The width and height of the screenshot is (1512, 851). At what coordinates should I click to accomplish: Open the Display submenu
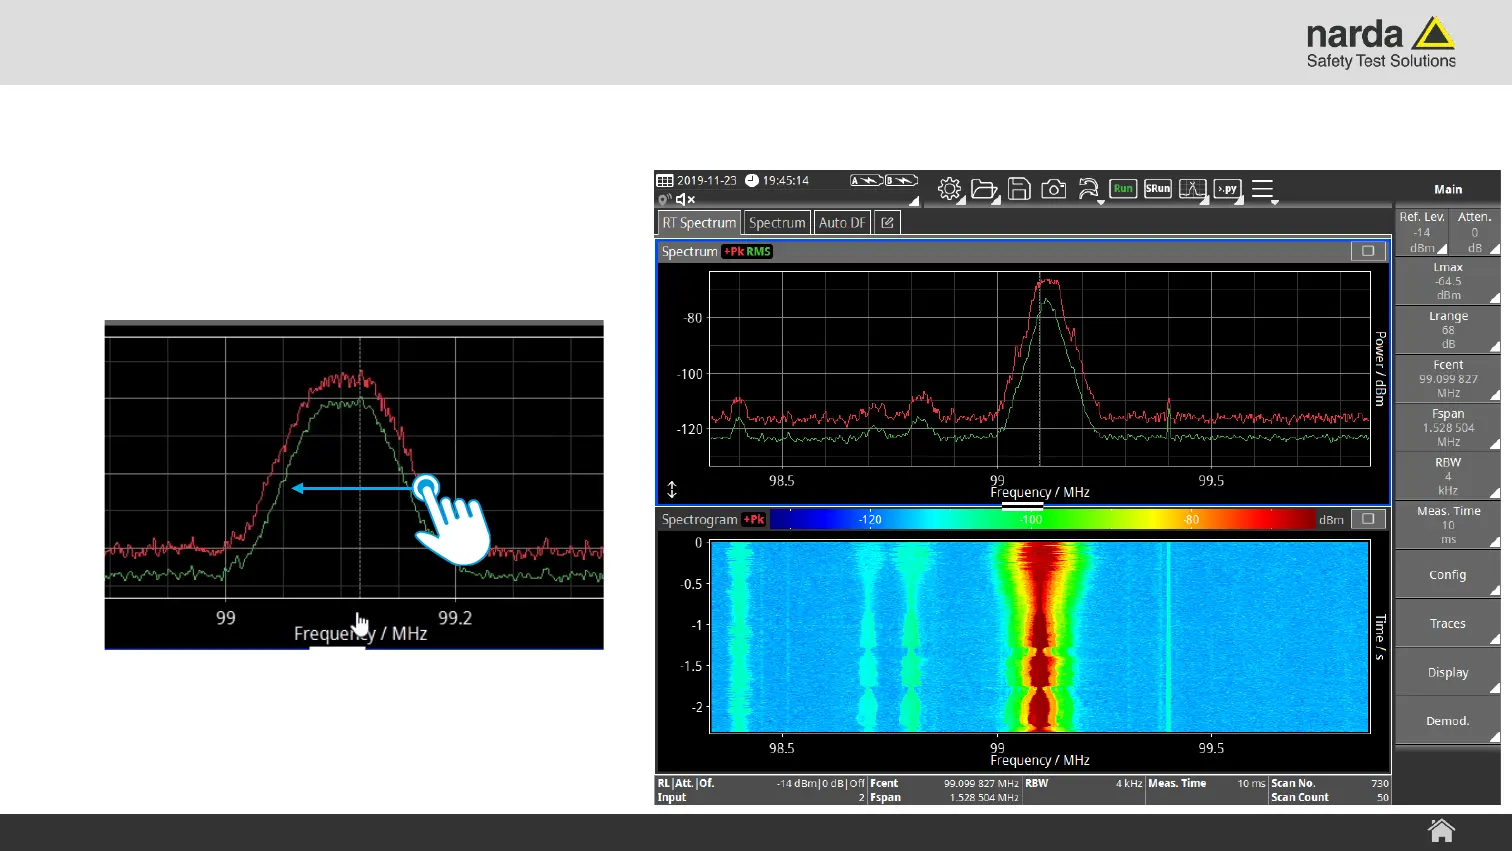[x=1448, y=672]
